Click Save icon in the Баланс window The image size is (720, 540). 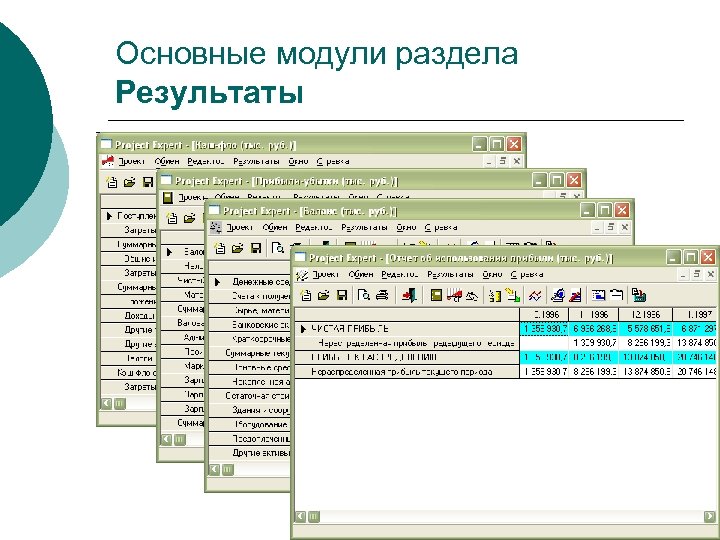click(256, 248)
